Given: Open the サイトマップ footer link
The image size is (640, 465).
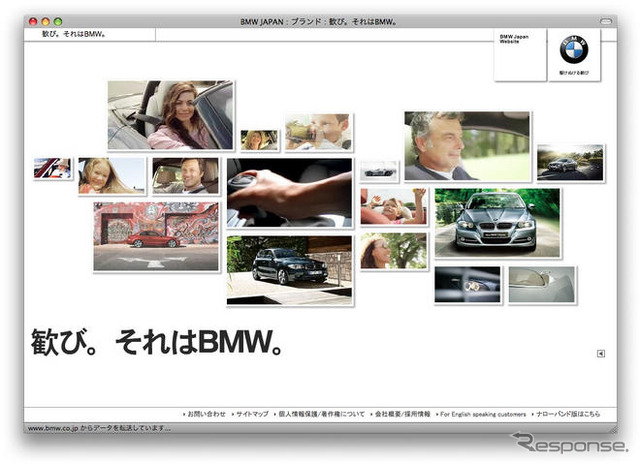Looking at the screenshot, I should (250, 414).
